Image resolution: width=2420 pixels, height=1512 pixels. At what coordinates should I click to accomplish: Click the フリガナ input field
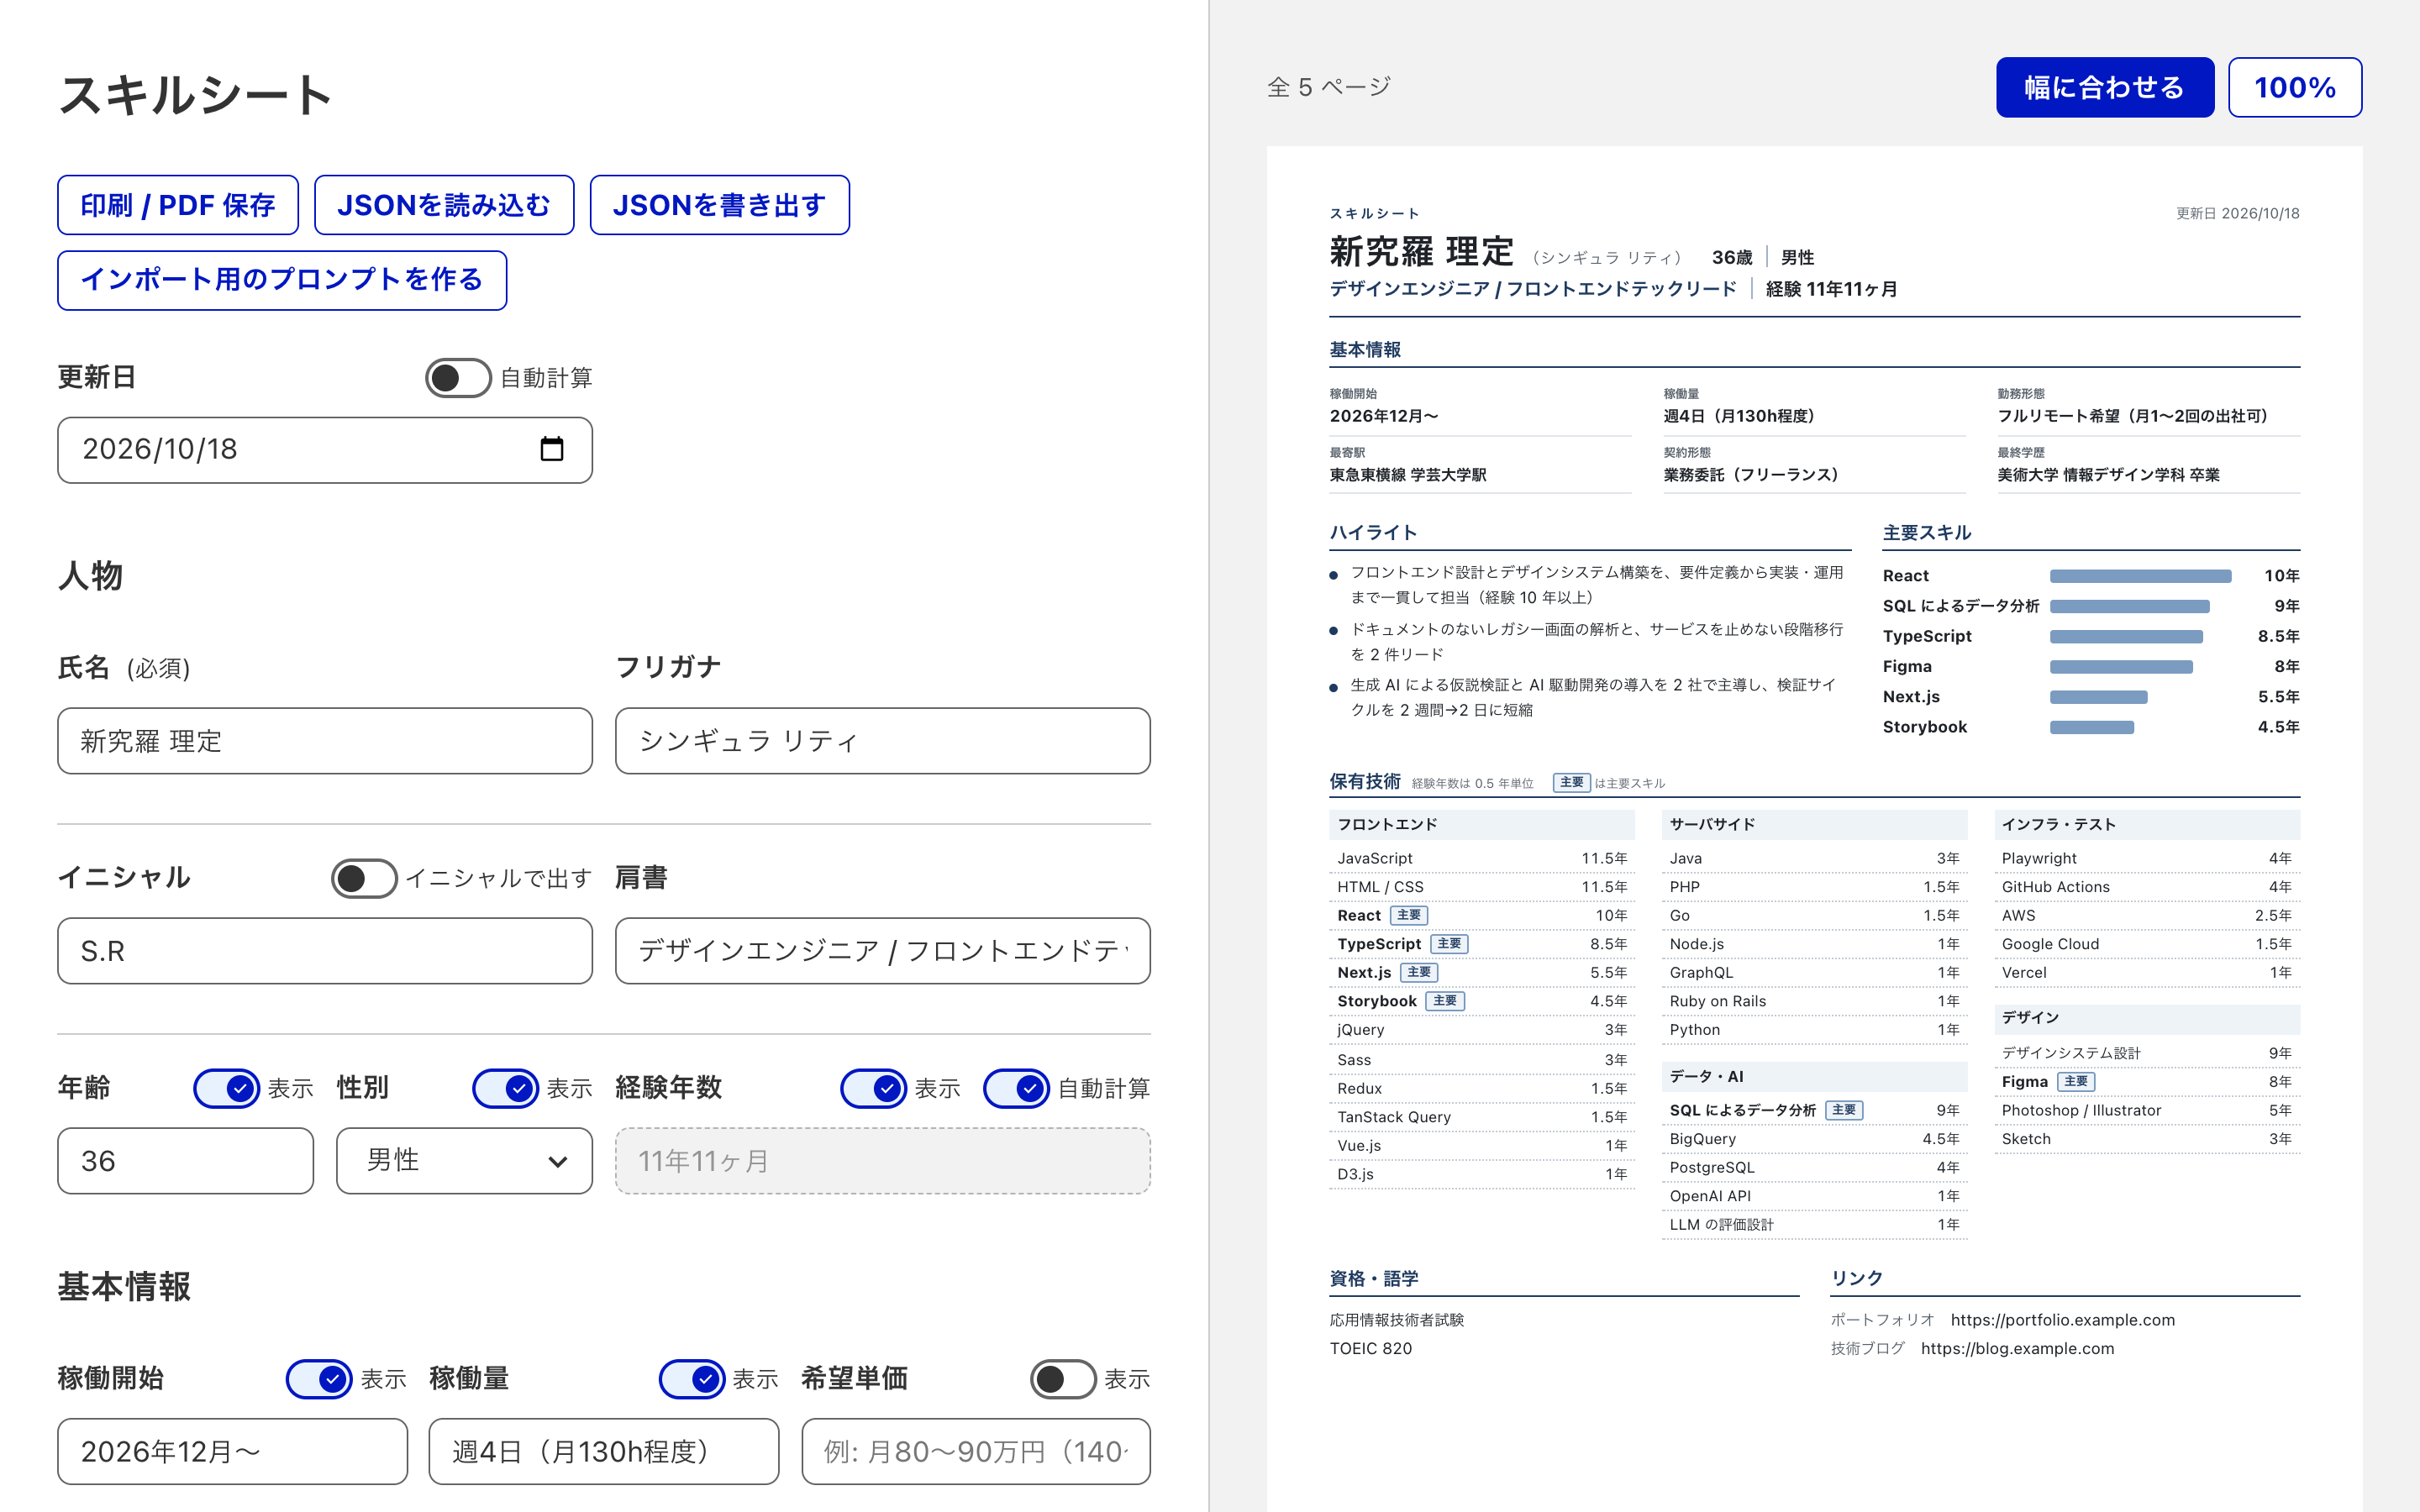pos(883,741)
